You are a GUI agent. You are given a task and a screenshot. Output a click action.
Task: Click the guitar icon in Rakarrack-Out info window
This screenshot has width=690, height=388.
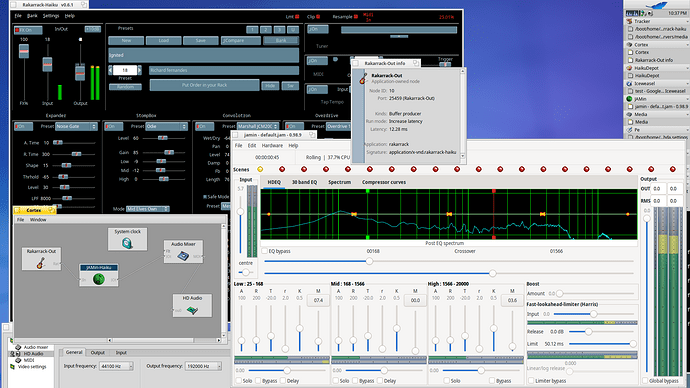pos(363,79)
